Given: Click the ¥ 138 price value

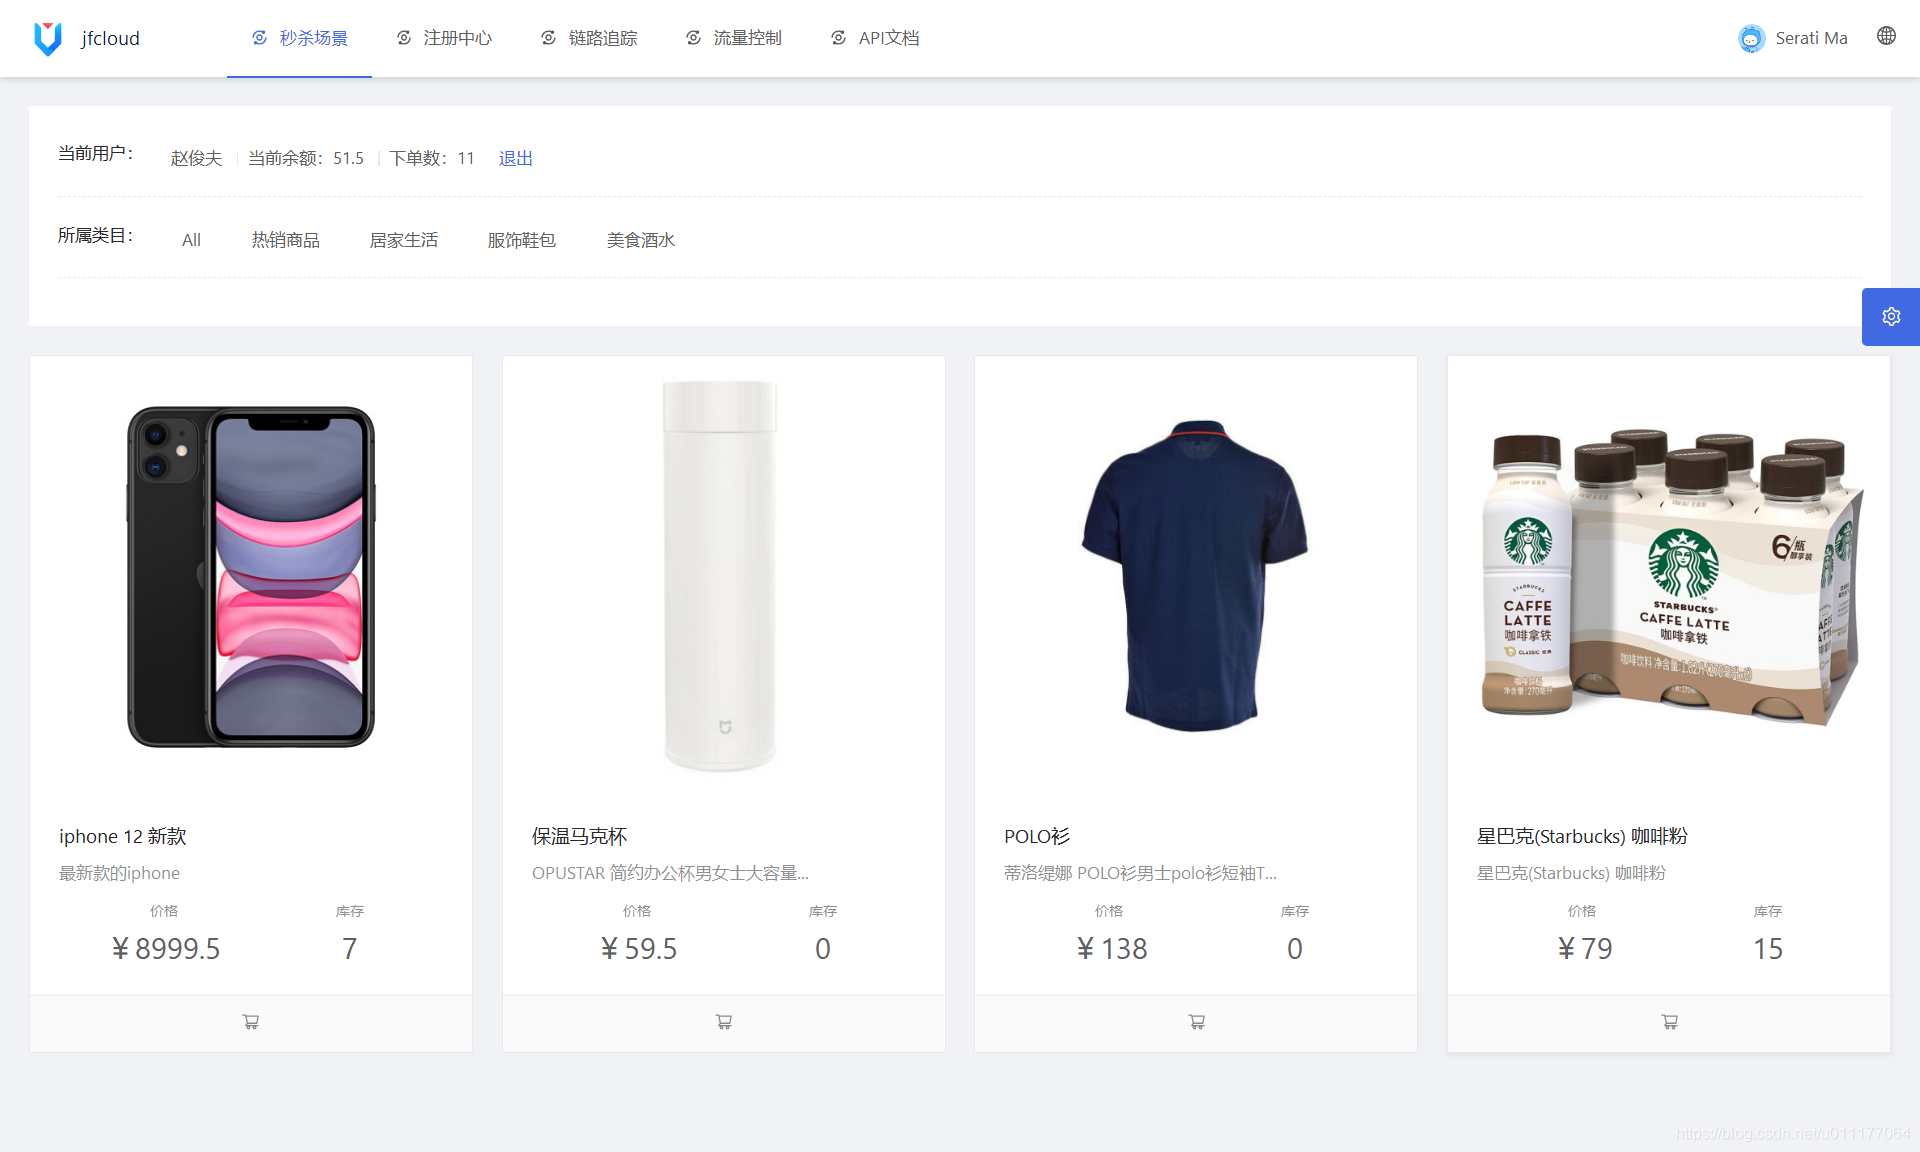Looking at the screenshot, I should coord(1111,948).
